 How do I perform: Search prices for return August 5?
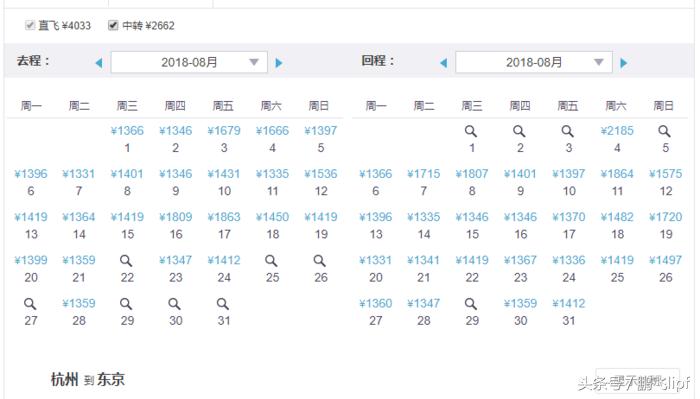[x=665, y=131]
